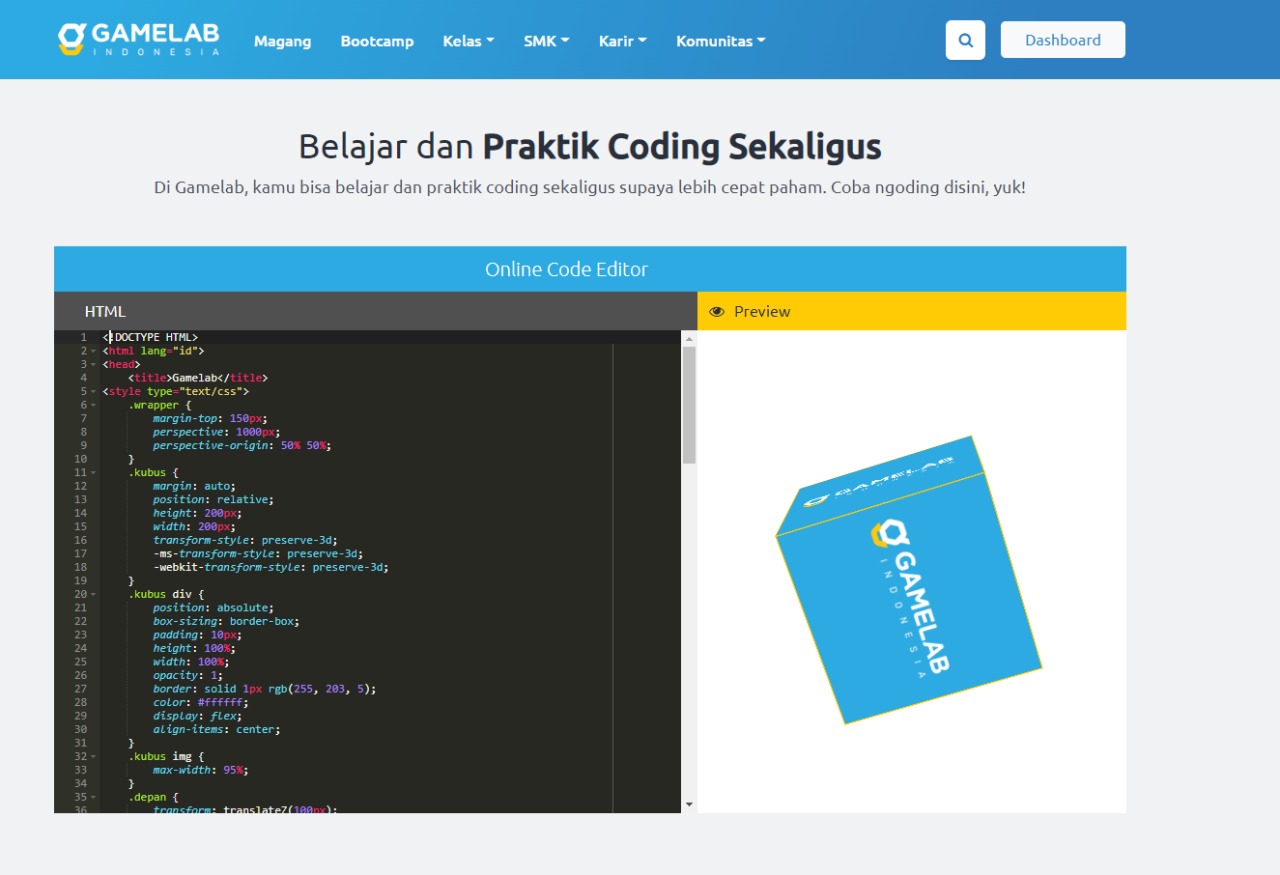Open the SMK dropdown menu
Viewport: 1280px width, 875px height.
tap(546, 42)
